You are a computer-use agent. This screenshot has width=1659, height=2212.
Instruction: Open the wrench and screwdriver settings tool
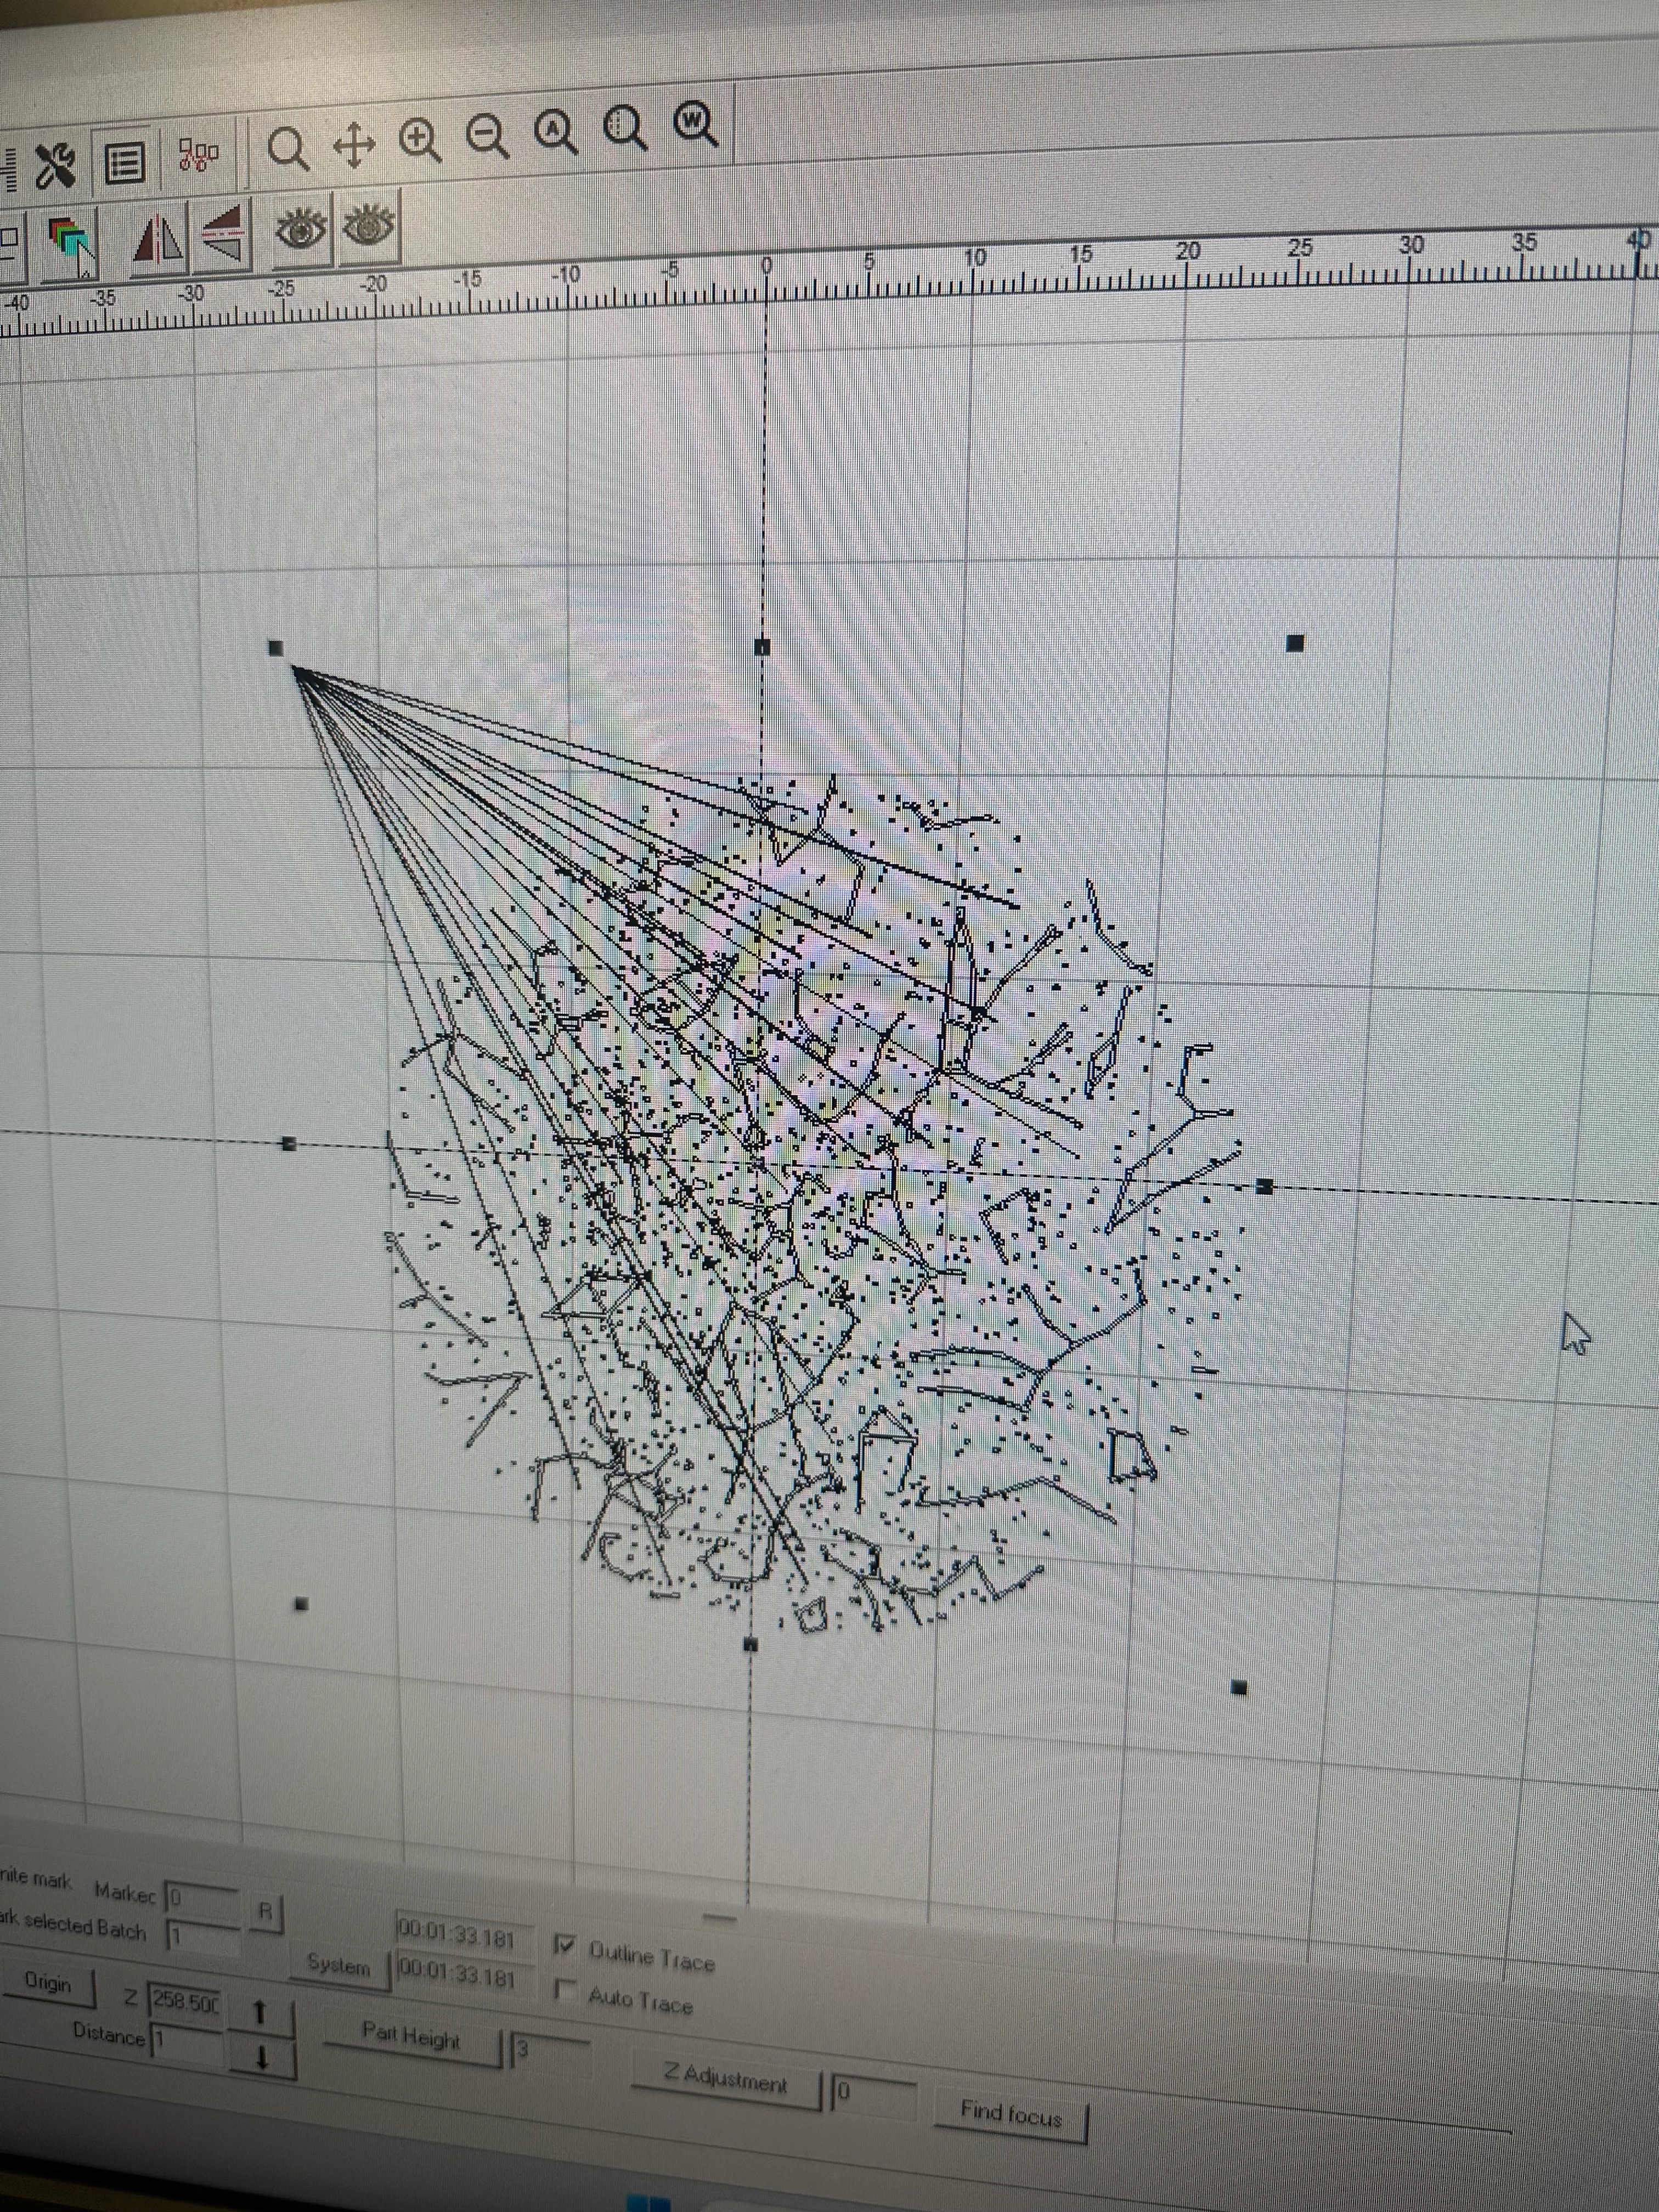[56, 165]
